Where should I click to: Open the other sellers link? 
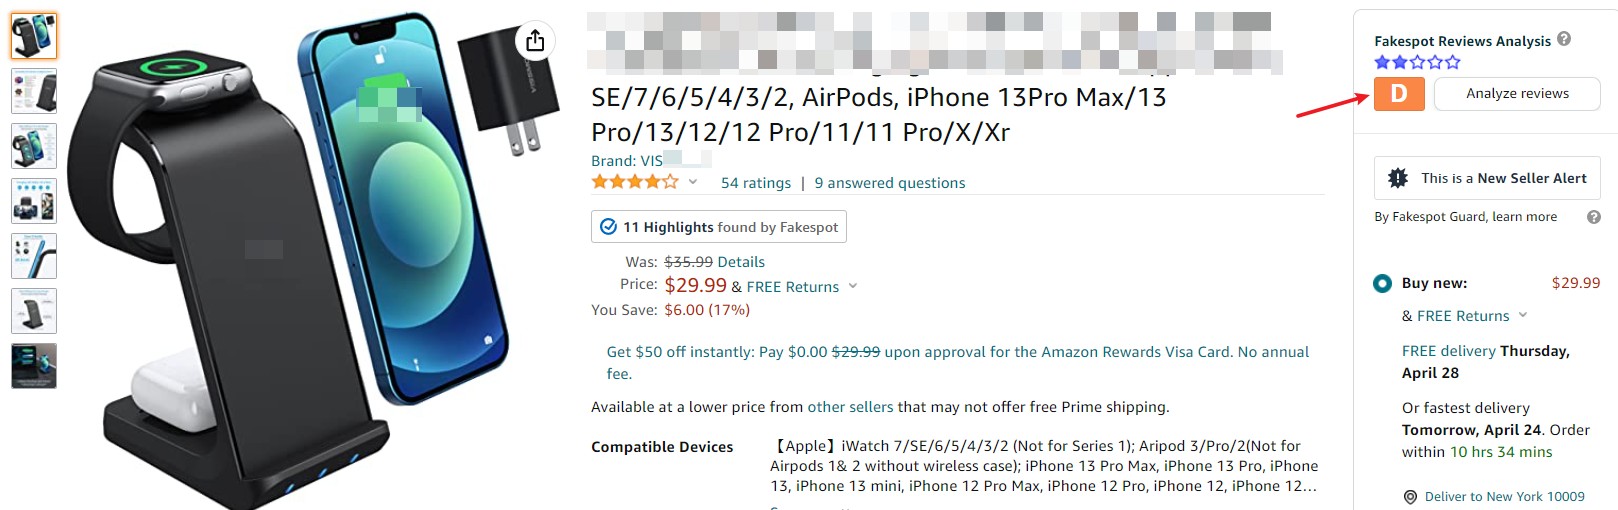click(x=850, y=407)
